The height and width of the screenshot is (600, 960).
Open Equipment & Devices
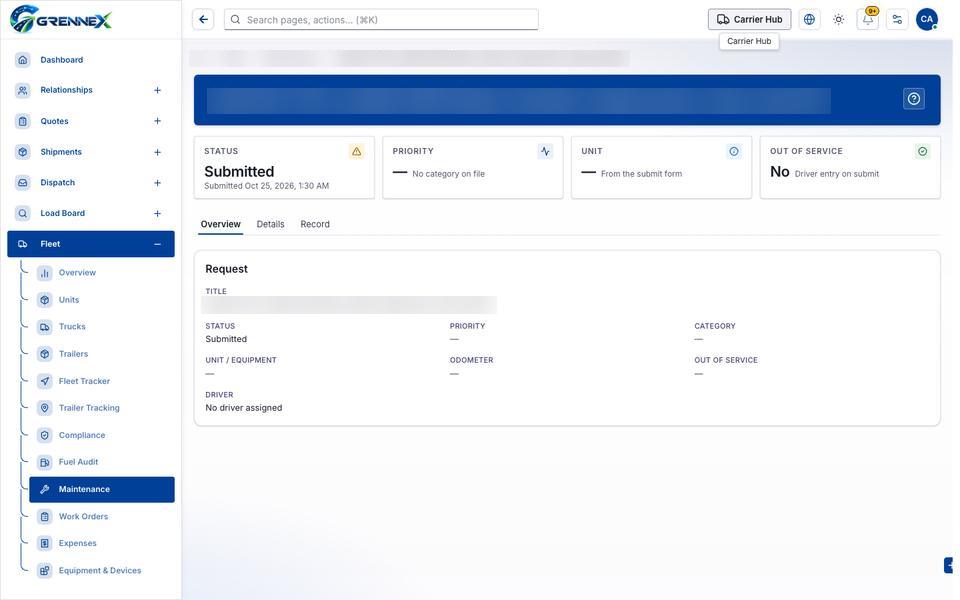tap(102, 571)
